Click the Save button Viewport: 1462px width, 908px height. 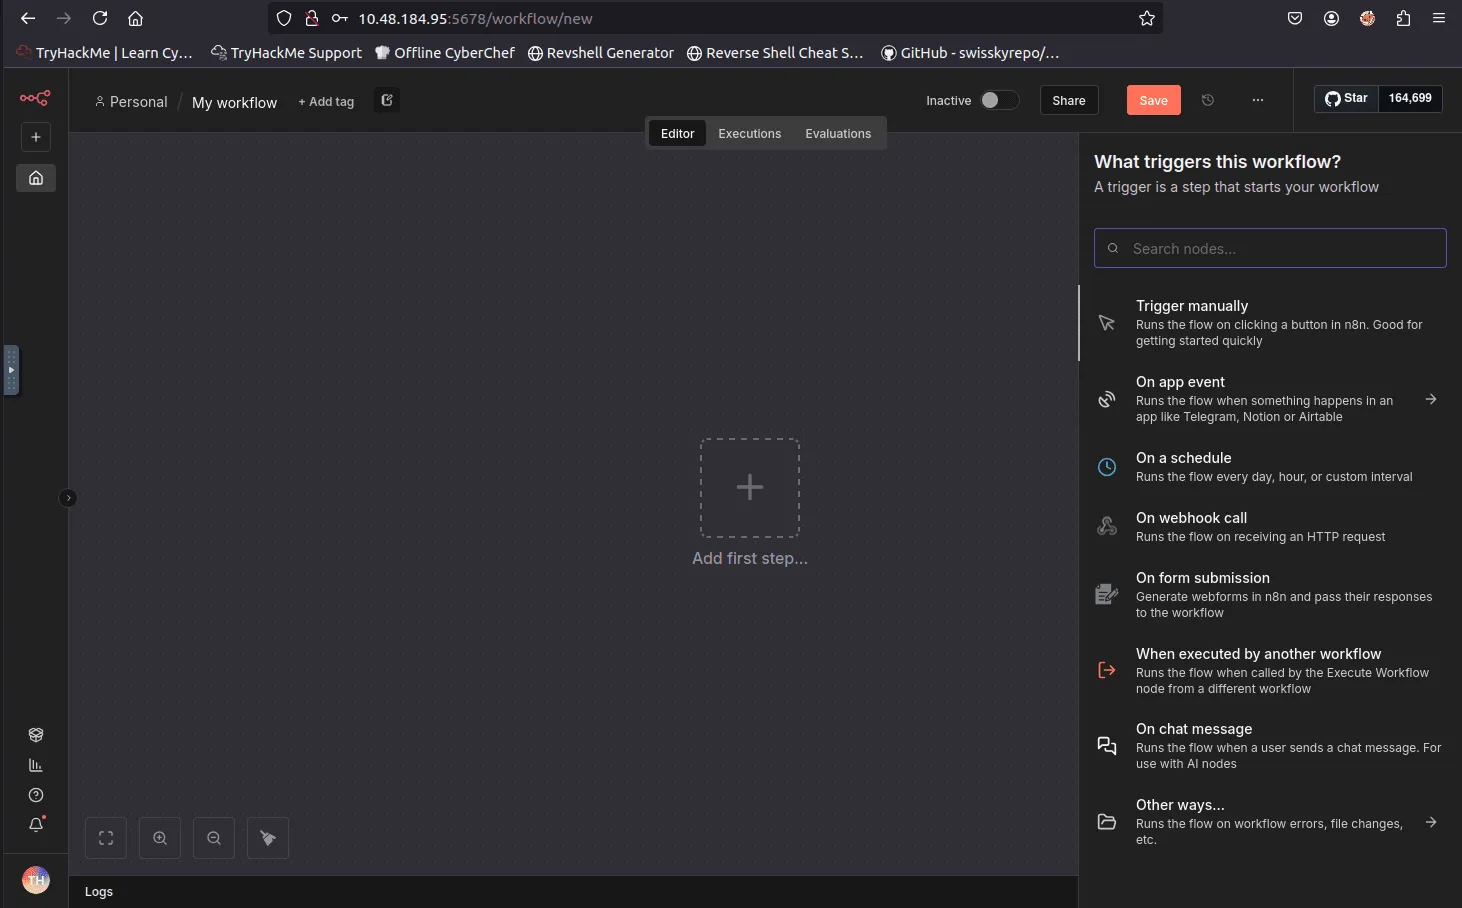pos(1153,100)
